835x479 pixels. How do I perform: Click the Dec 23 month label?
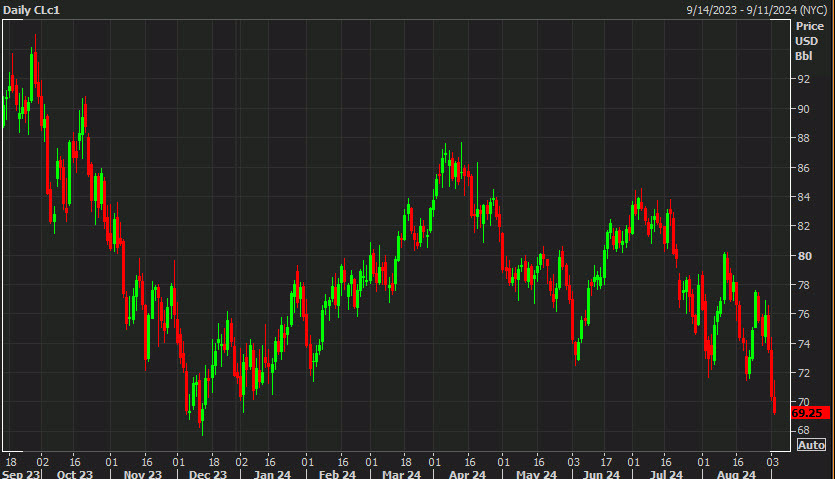coord(208,474)
